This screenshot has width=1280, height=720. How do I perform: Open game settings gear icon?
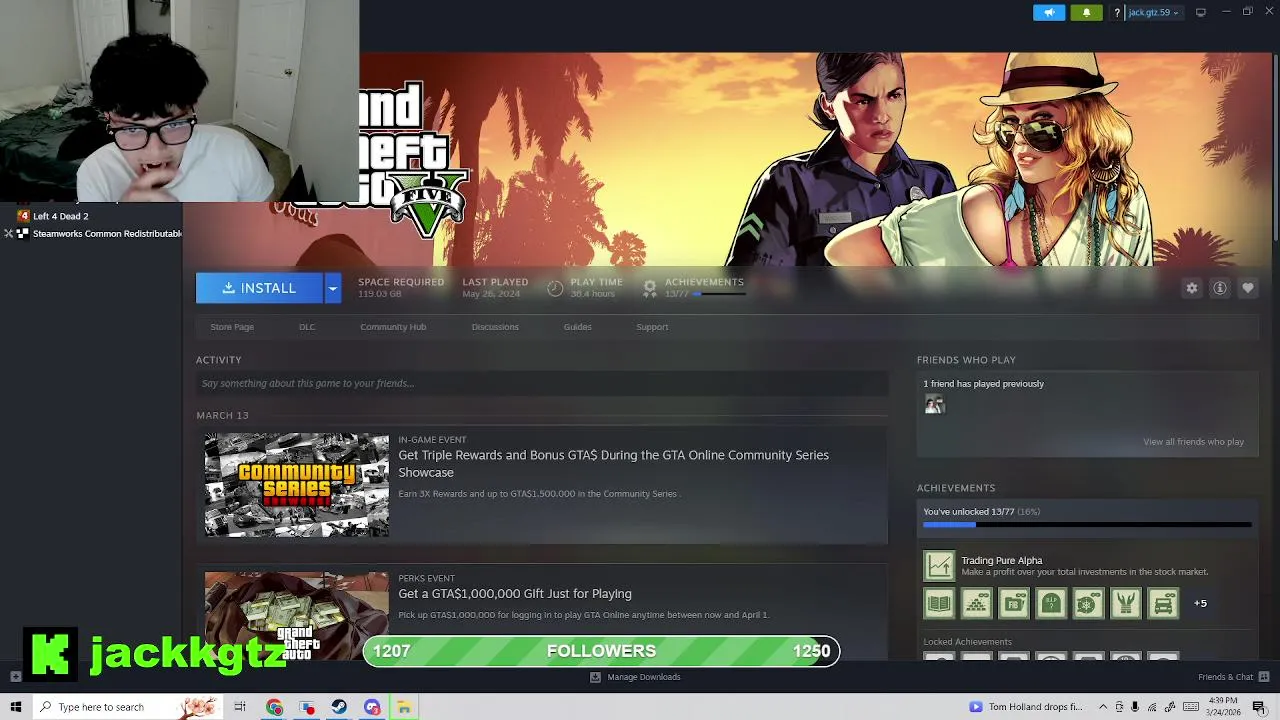1192,288
